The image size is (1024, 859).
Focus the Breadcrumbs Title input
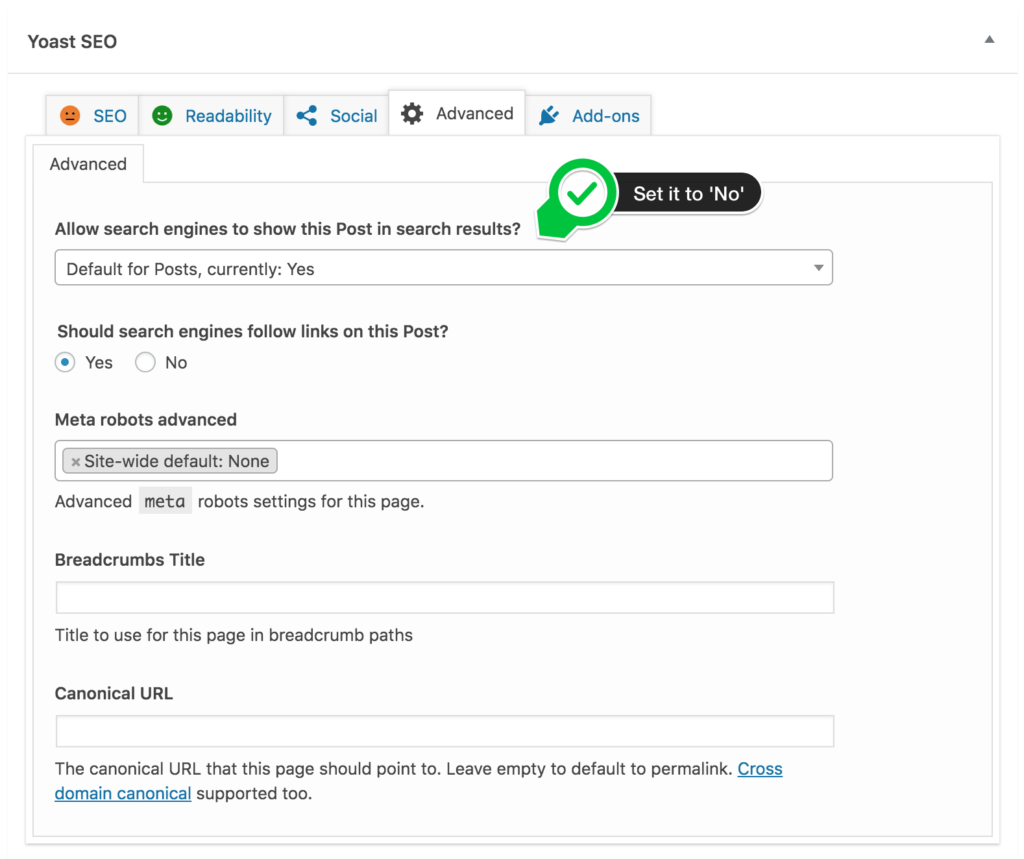tap(445, 598)
